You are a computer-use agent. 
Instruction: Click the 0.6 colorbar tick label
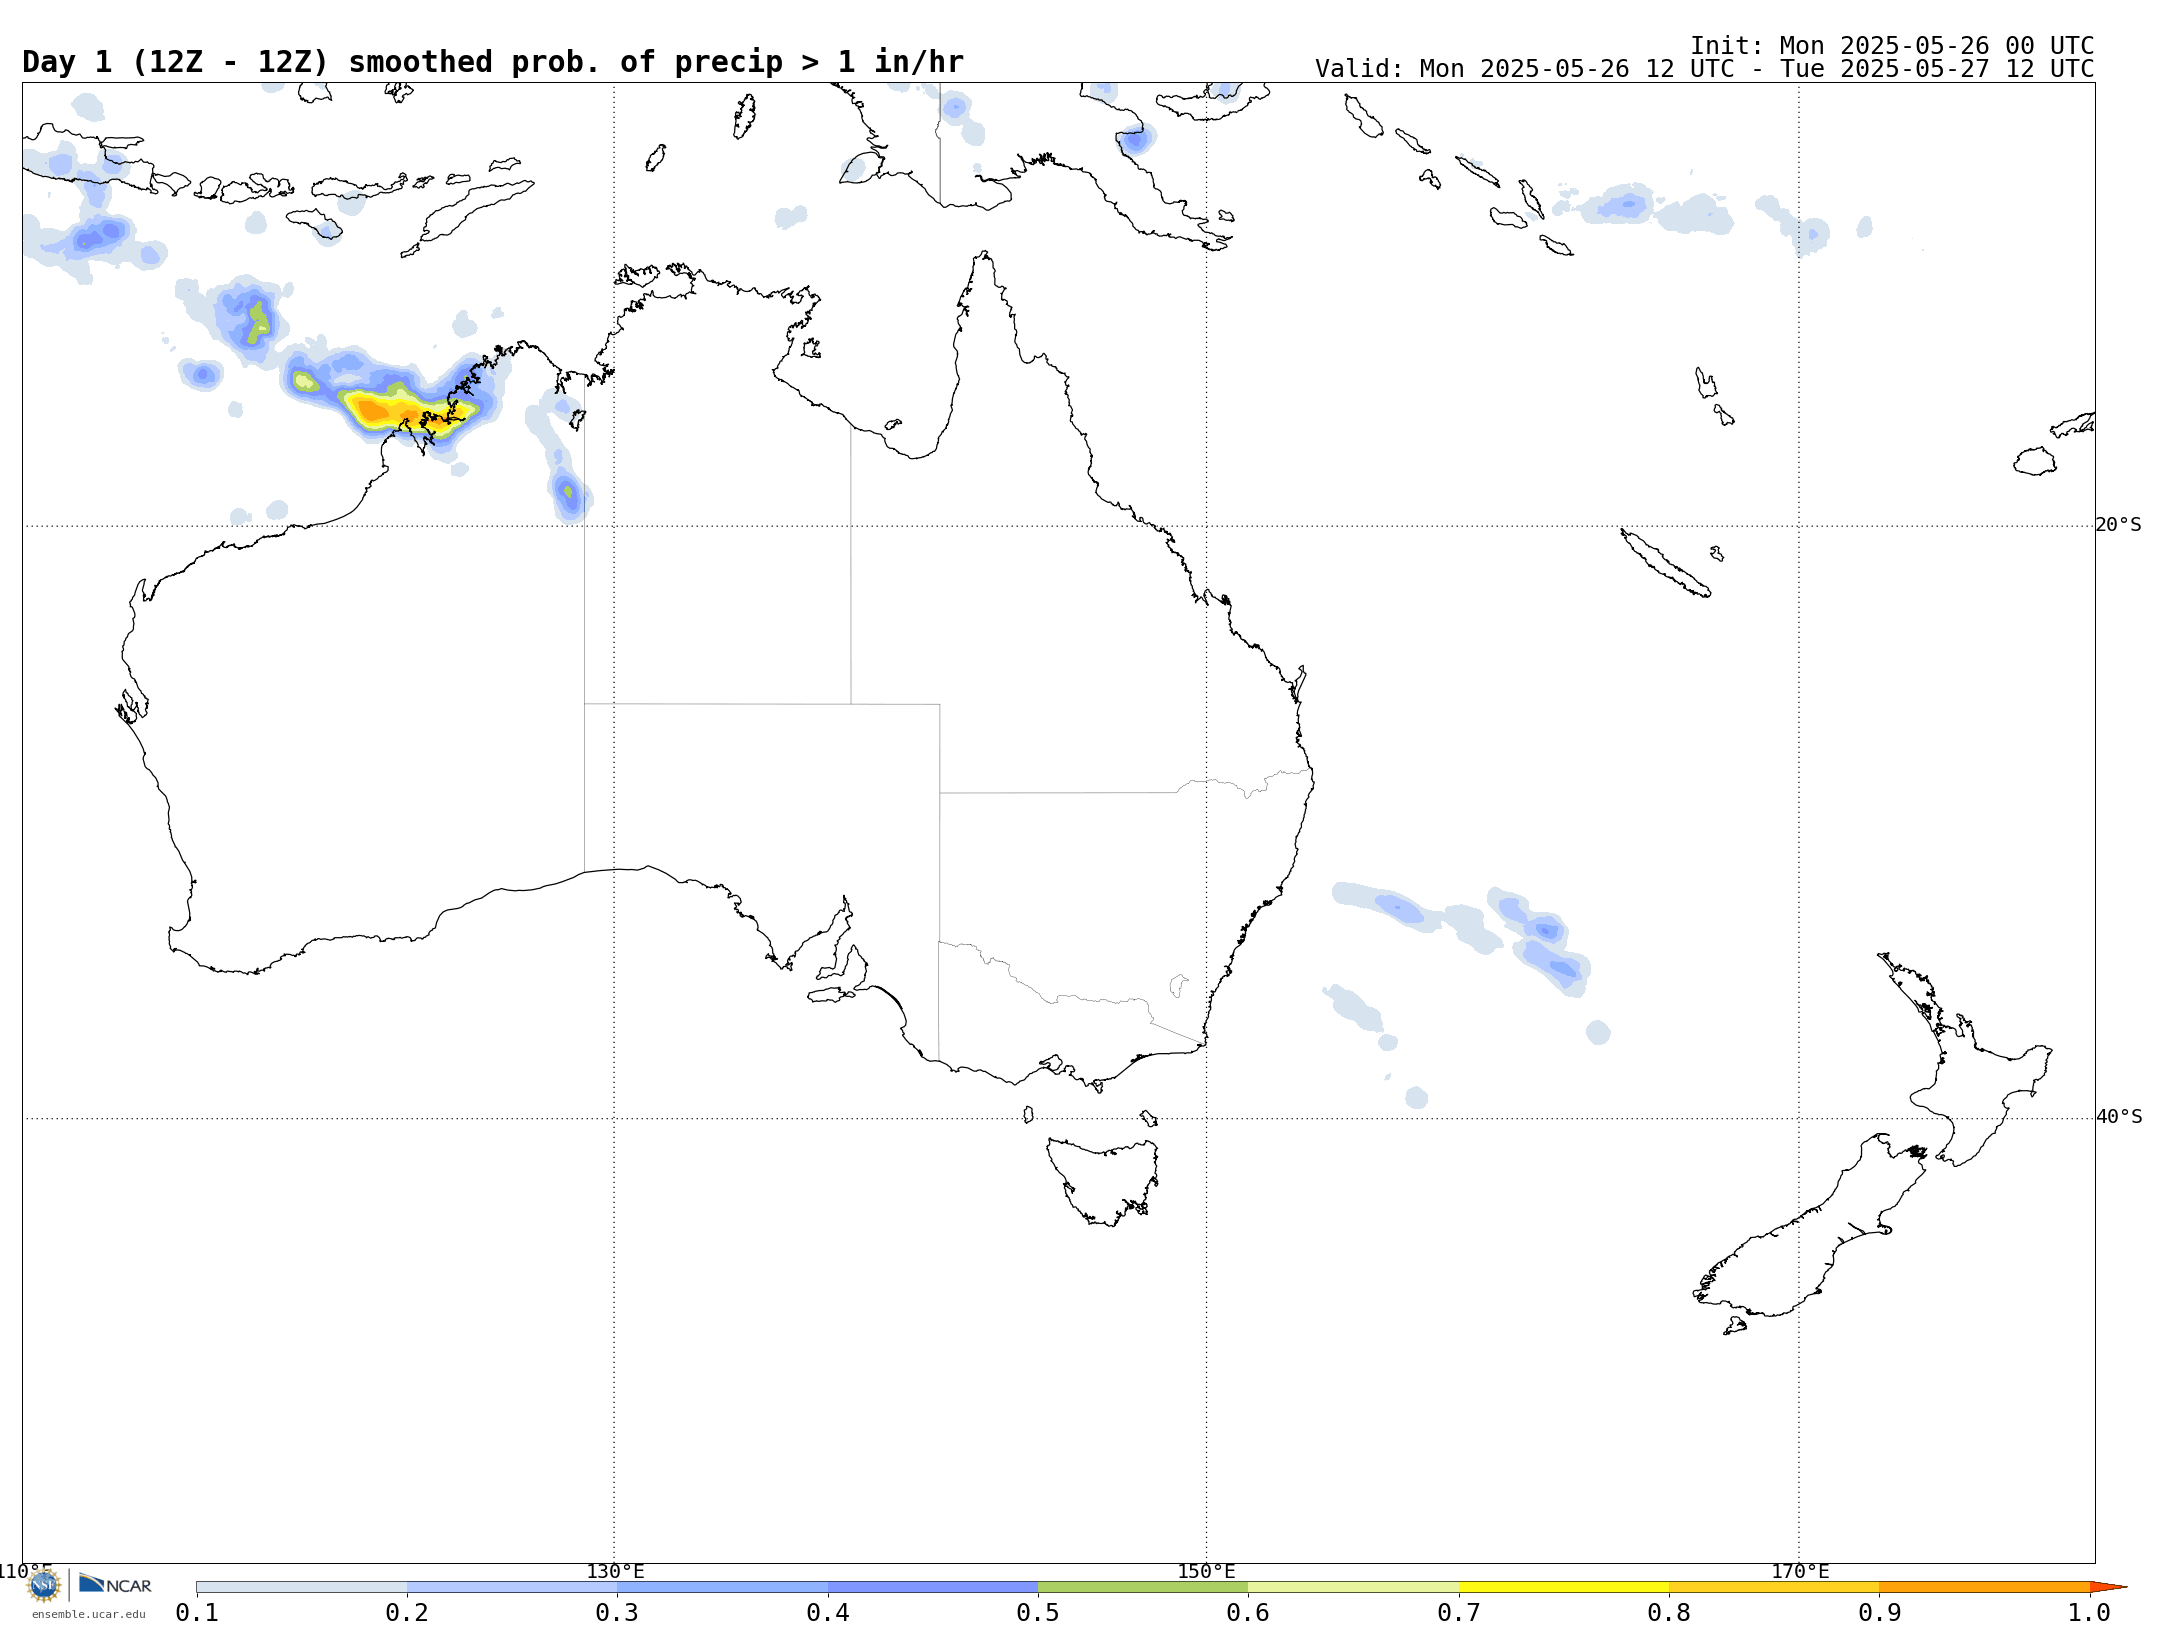pos(1248,1612)
